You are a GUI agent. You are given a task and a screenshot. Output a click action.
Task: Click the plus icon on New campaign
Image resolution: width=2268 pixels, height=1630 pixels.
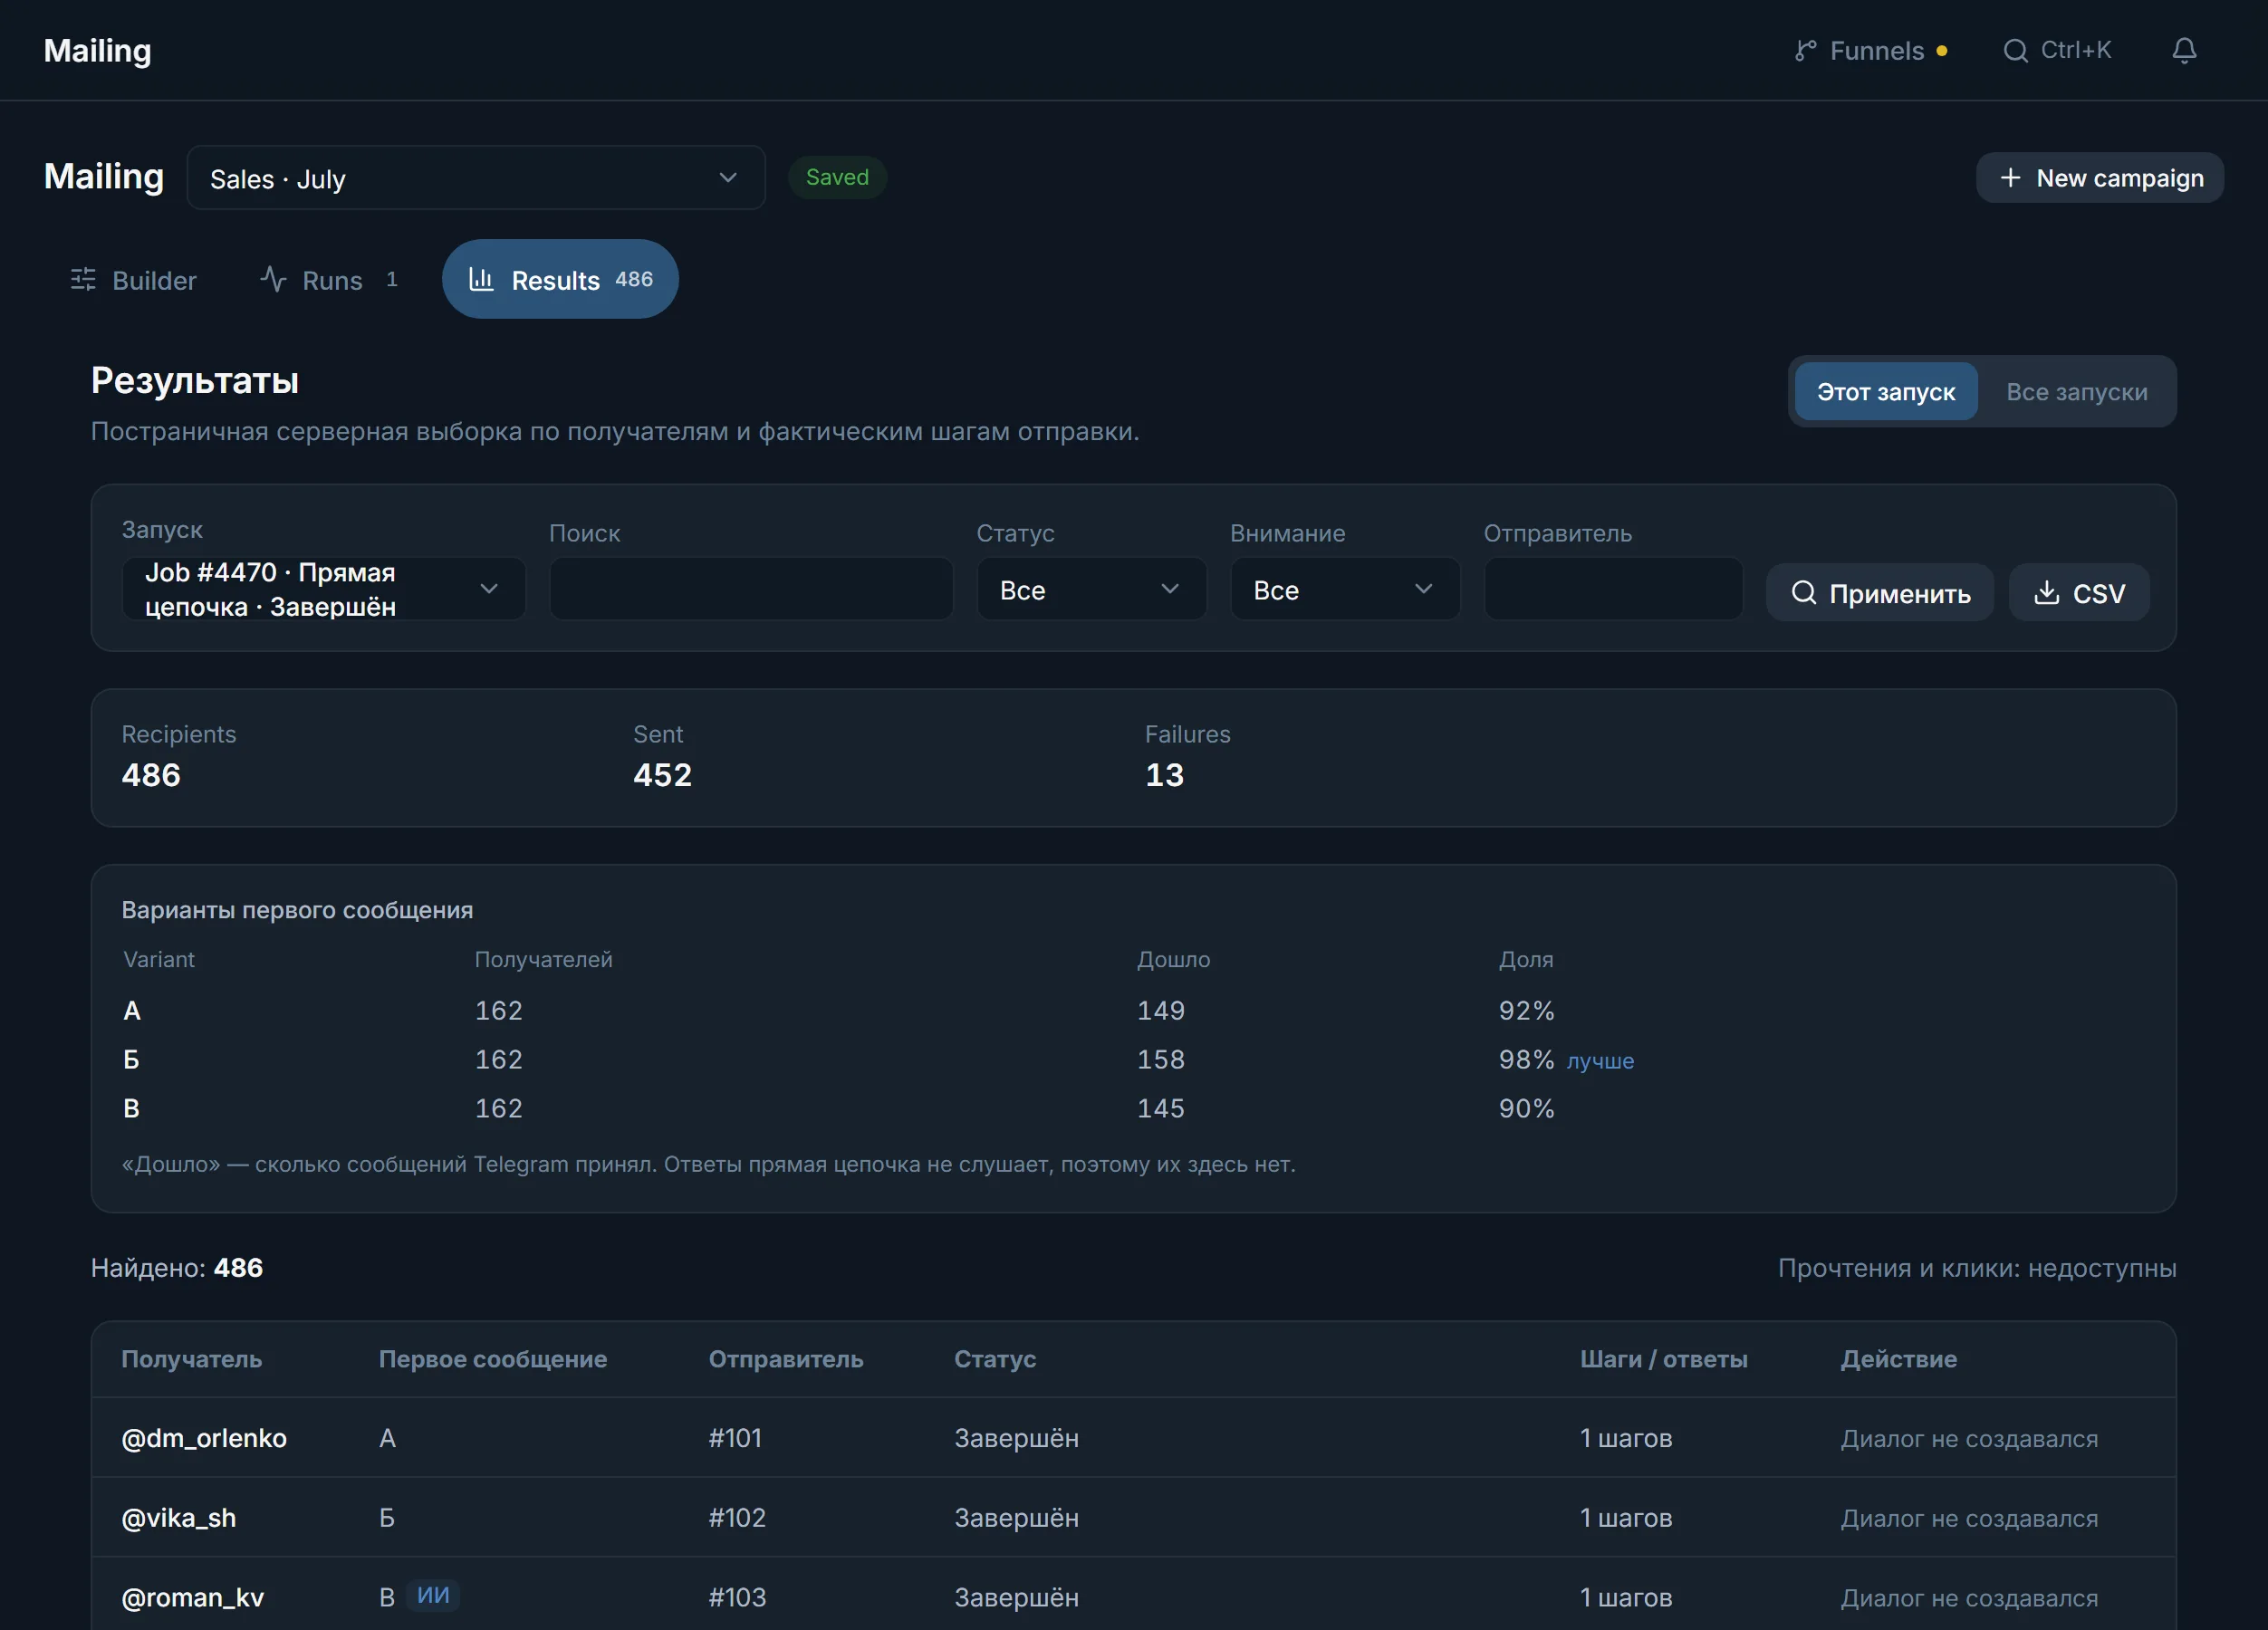pos(2010,178)
